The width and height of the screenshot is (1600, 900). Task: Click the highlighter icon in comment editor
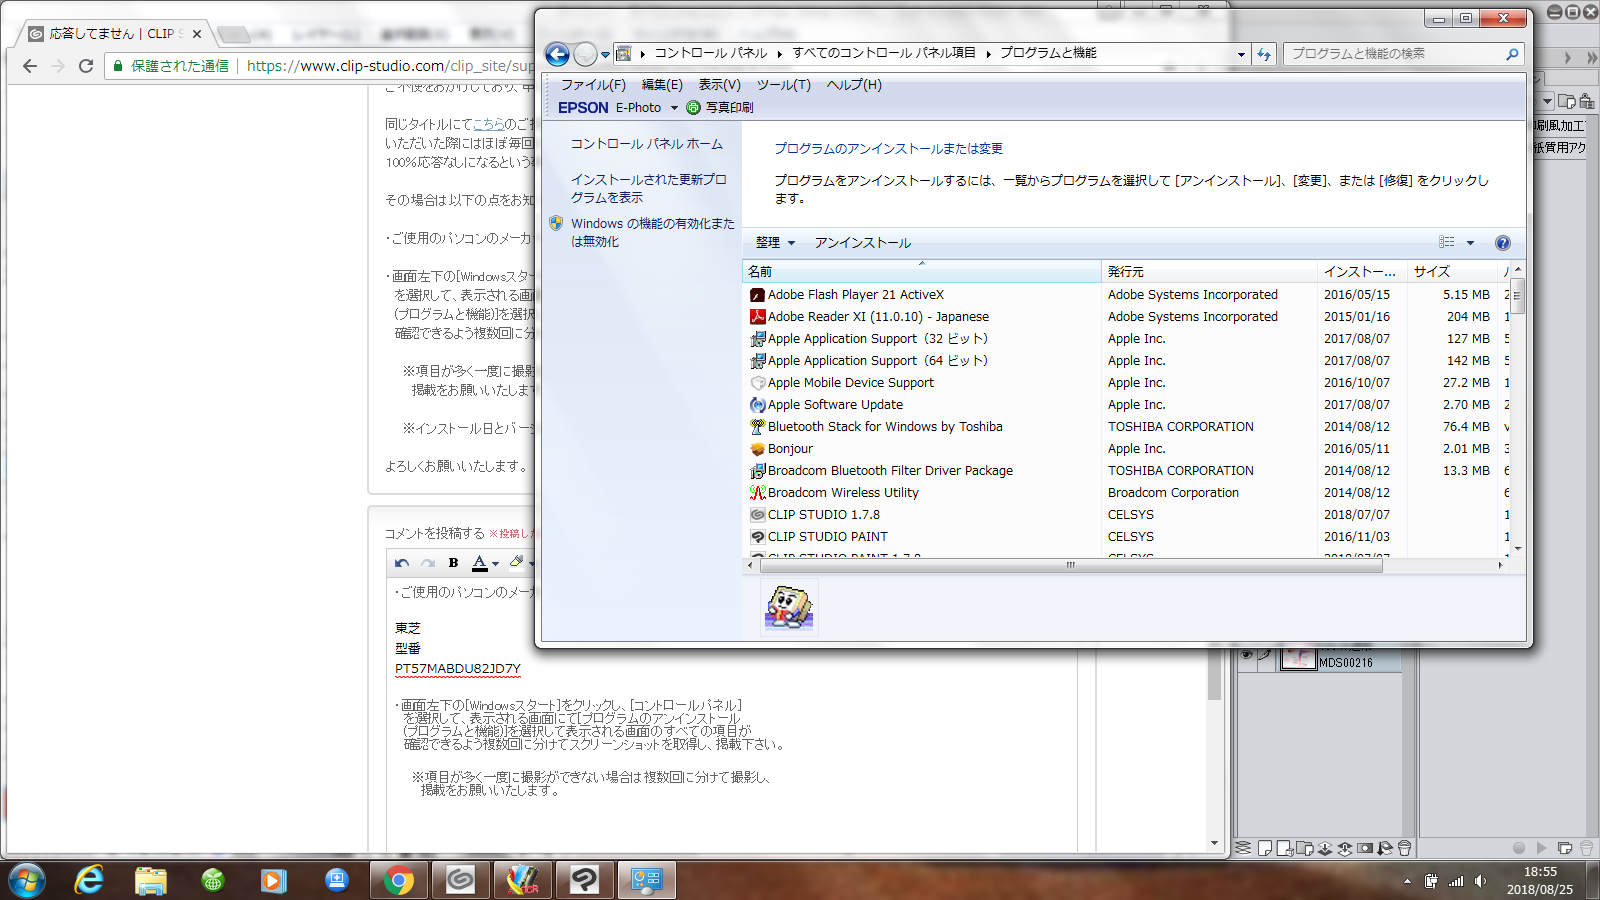click(x=517, y=562)
